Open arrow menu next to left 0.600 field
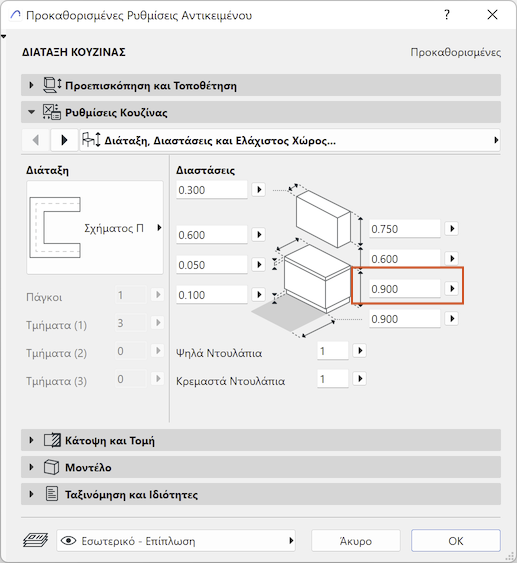 (259, 234)
